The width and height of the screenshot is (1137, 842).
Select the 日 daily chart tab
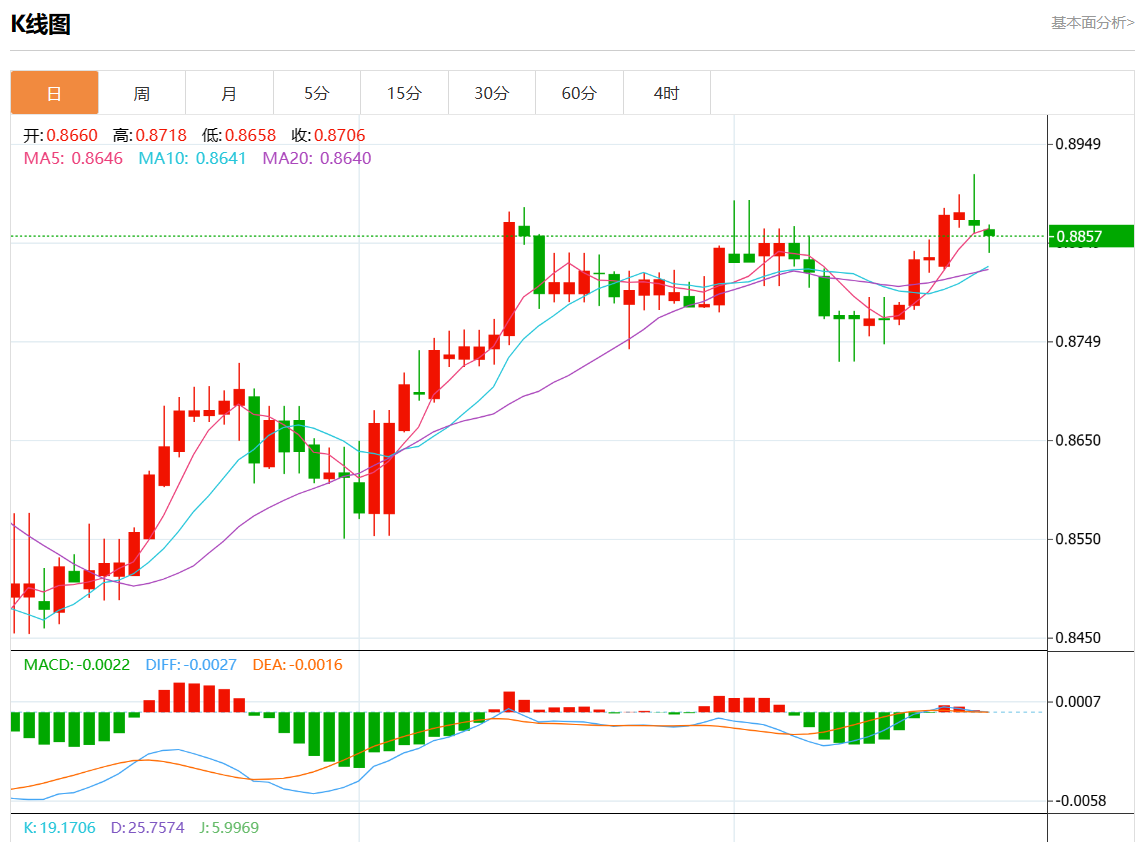[54, 93]
